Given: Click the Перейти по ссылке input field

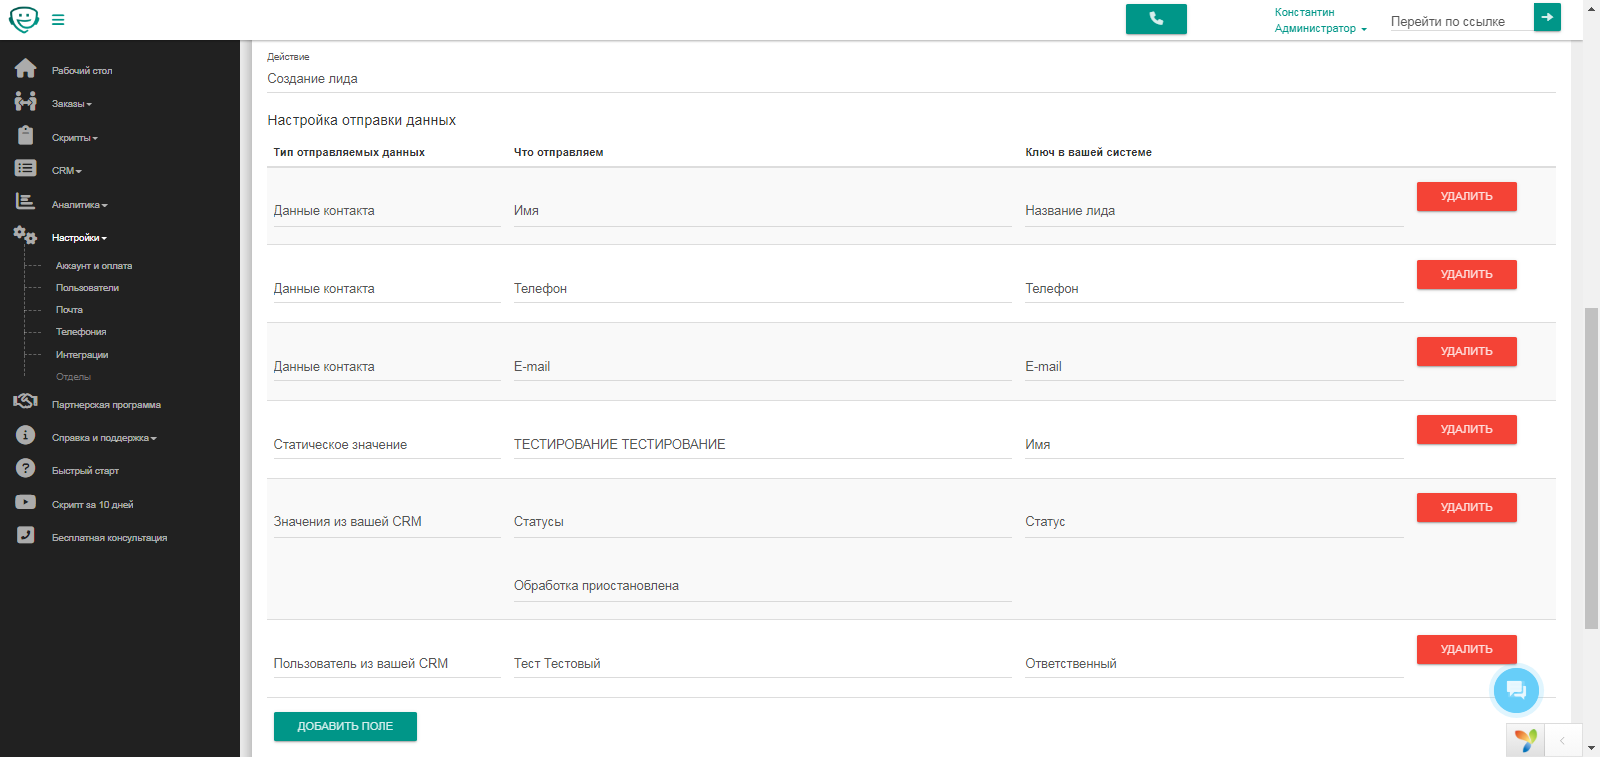Looking at the screenshot, I should [1460, 22].
